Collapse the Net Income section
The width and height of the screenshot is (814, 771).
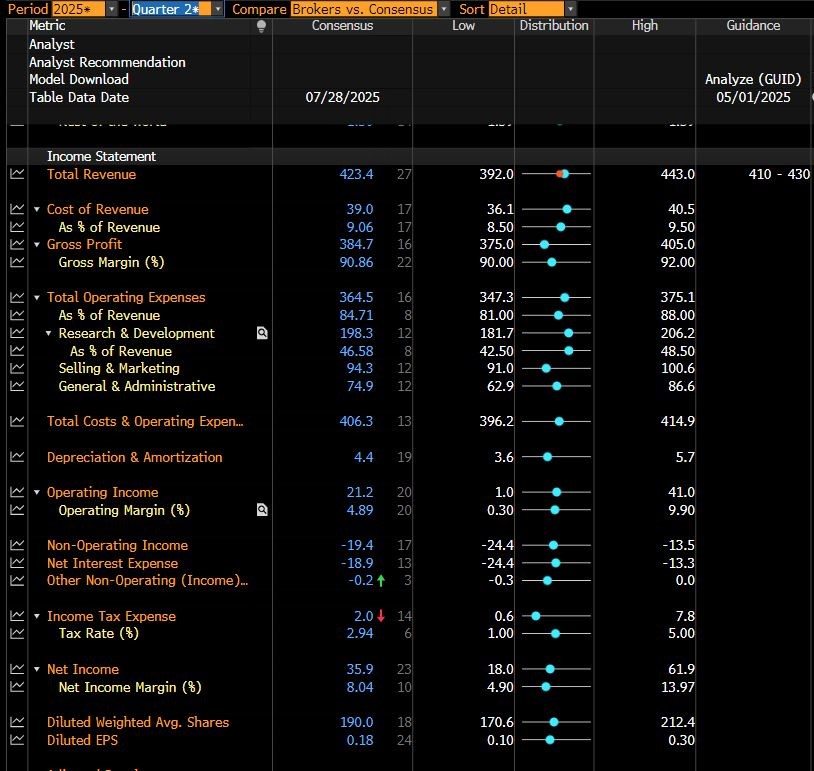37,669
